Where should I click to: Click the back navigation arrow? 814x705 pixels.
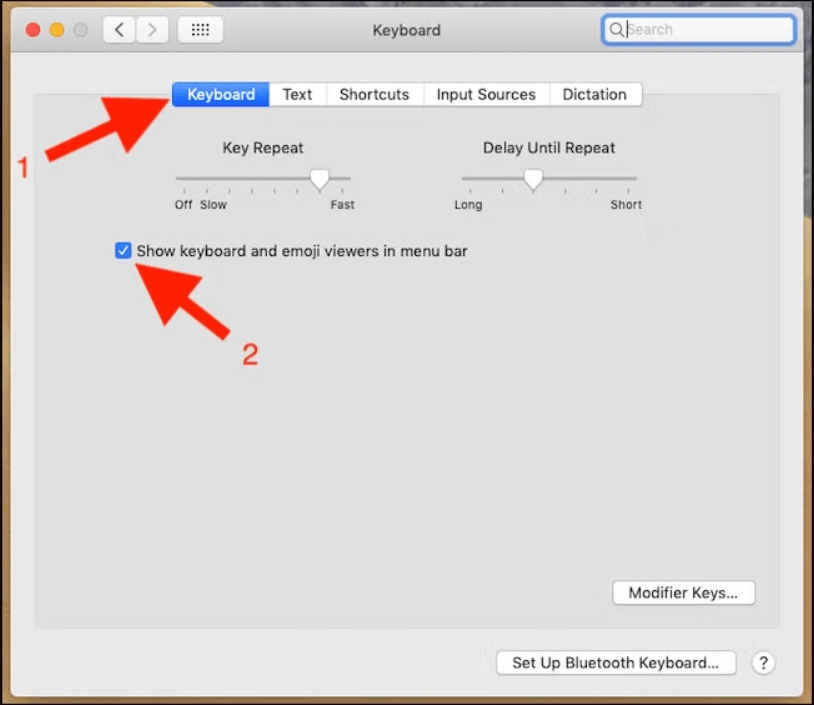tap(118, 30)
